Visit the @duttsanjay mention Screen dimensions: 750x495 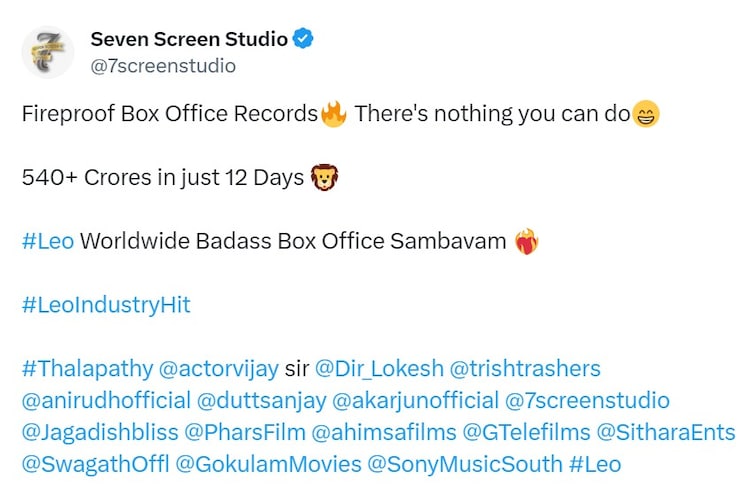(x=260, y=400)
